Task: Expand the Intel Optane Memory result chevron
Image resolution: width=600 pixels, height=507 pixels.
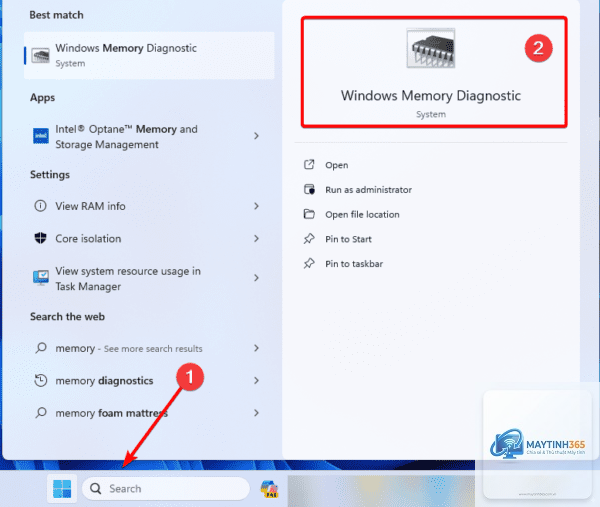Action: coord(256,136)
